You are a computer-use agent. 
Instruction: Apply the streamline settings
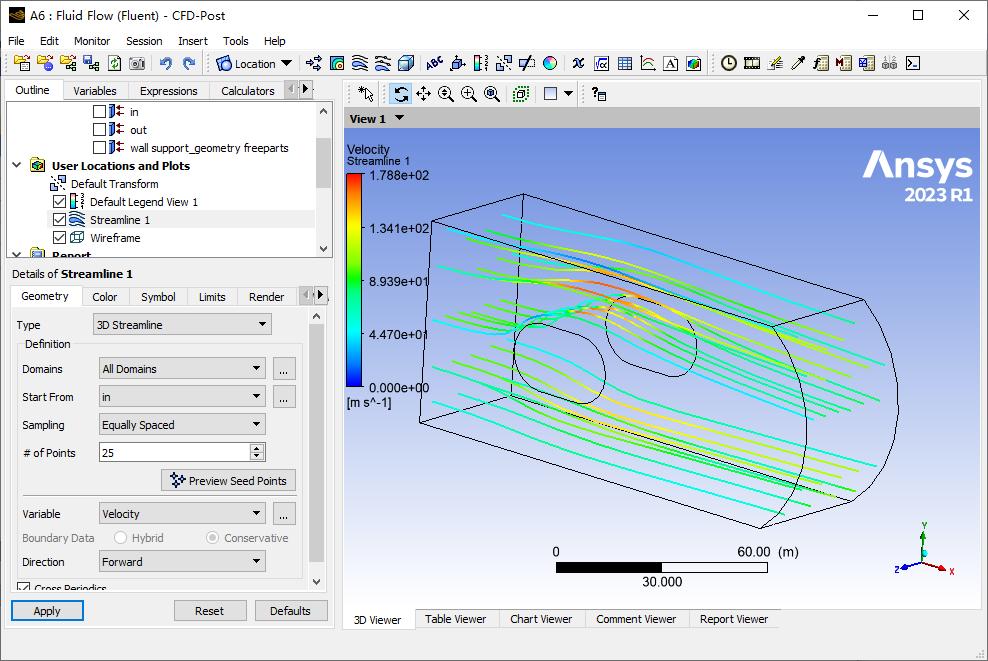point(47,610)
